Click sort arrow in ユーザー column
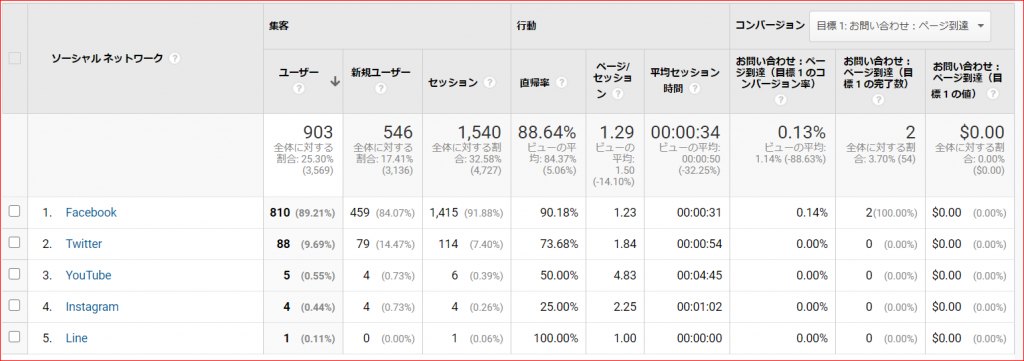1024x361 pixels. tap(335, 82)
